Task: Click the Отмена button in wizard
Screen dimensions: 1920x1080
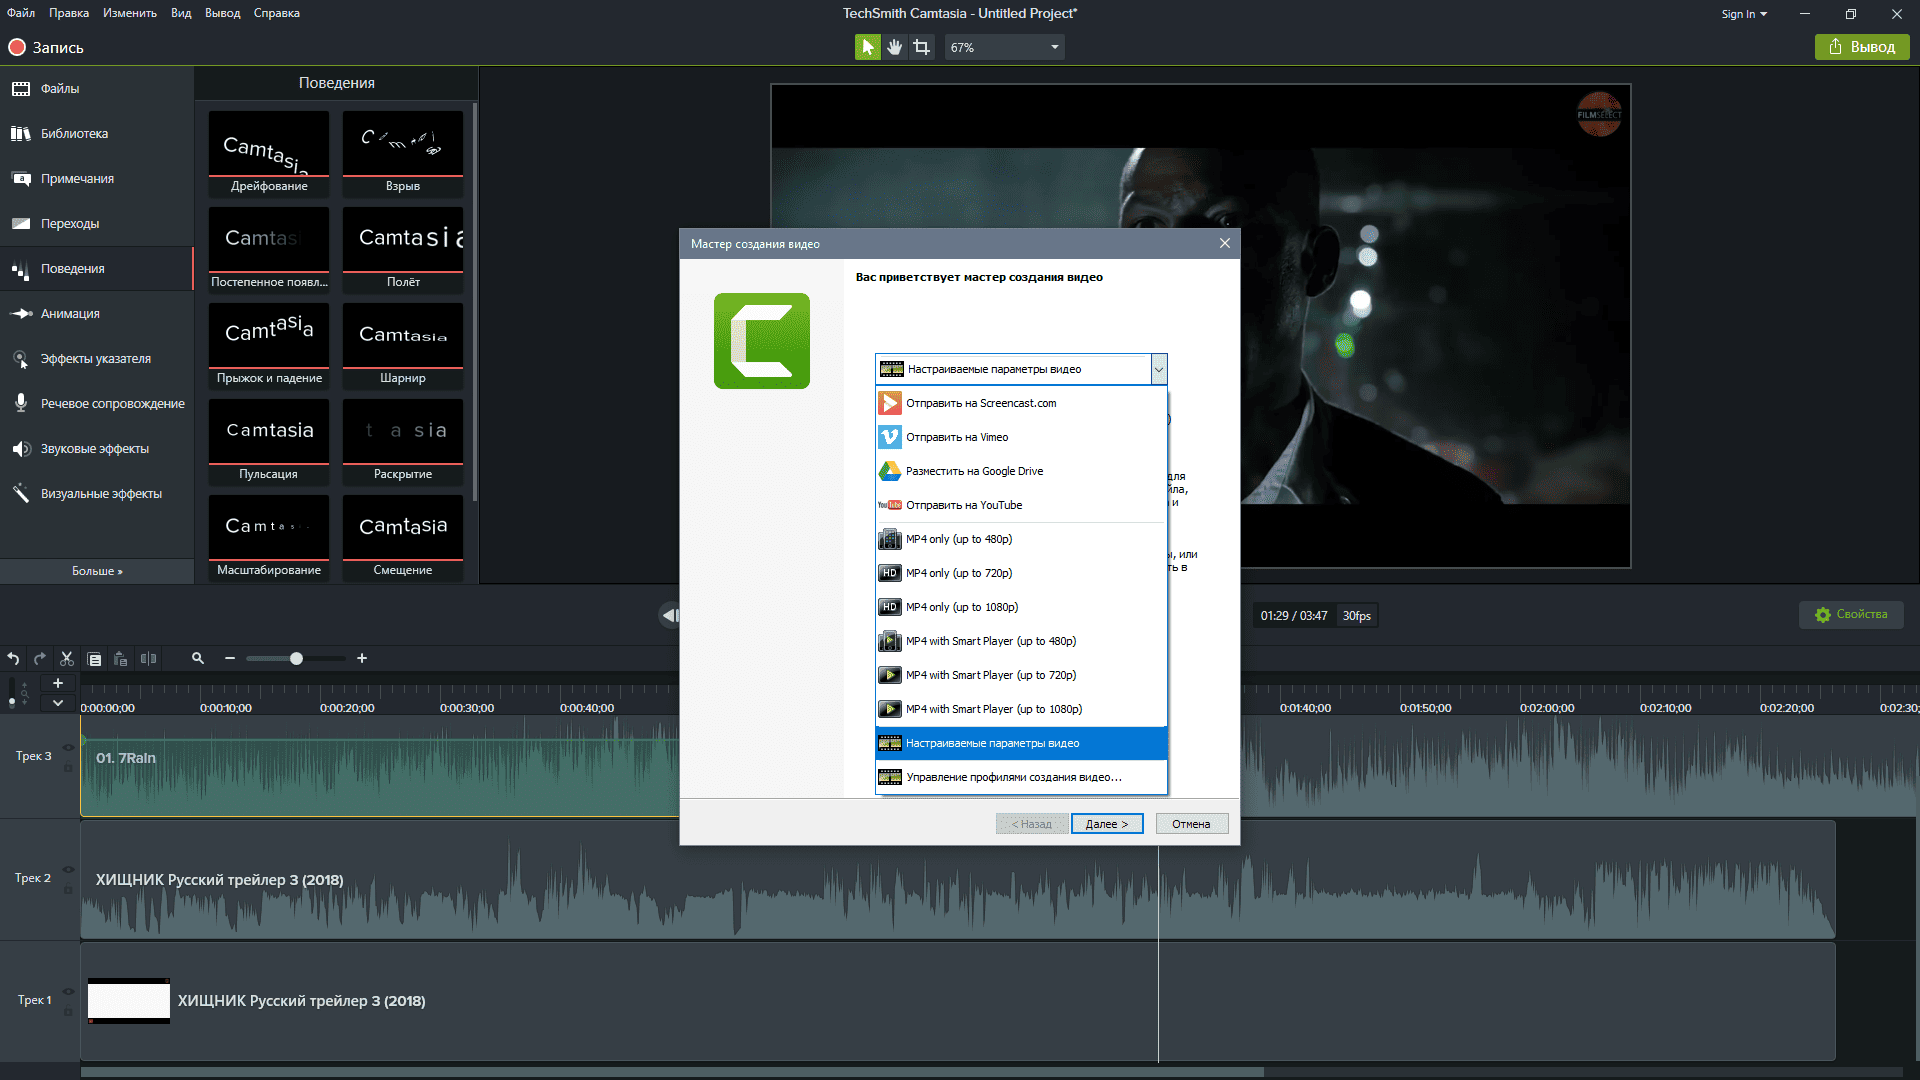Action: pyautogui.click(x=1191, y=824)
